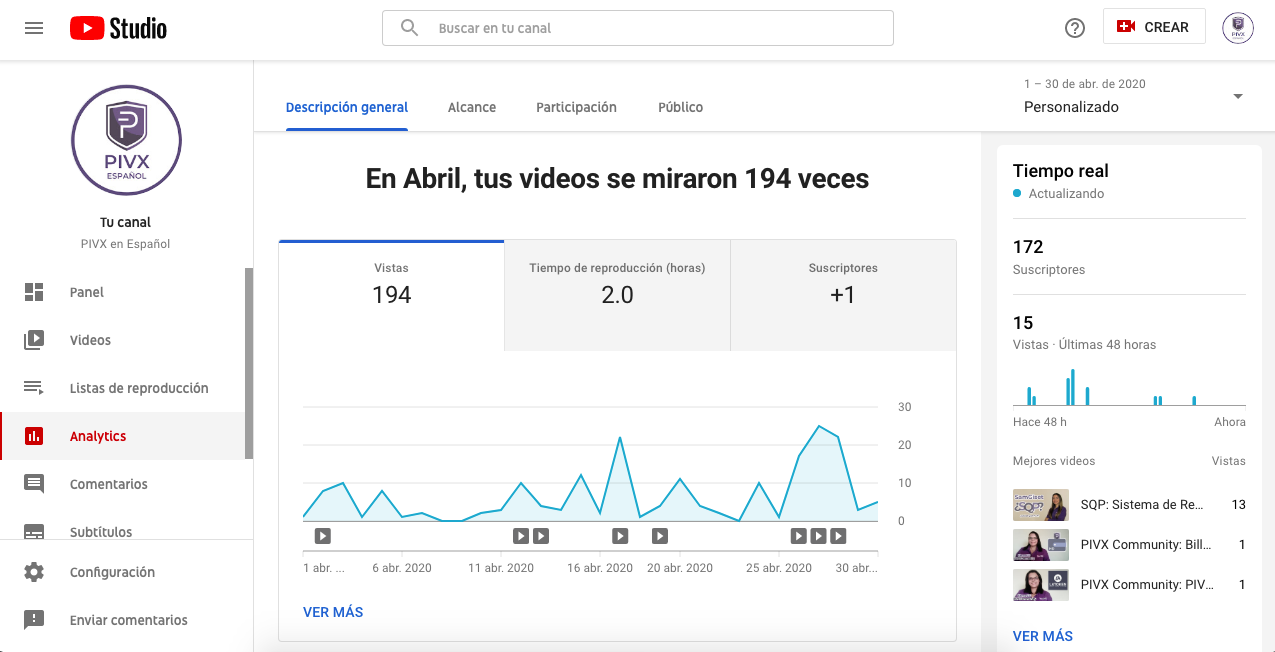Click first video marker after 25 abr.

(x=798, y=536)
